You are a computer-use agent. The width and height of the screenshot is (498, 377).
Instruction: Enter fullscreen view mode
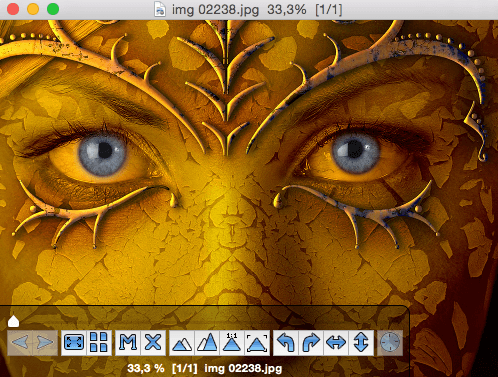coord(74,342)
